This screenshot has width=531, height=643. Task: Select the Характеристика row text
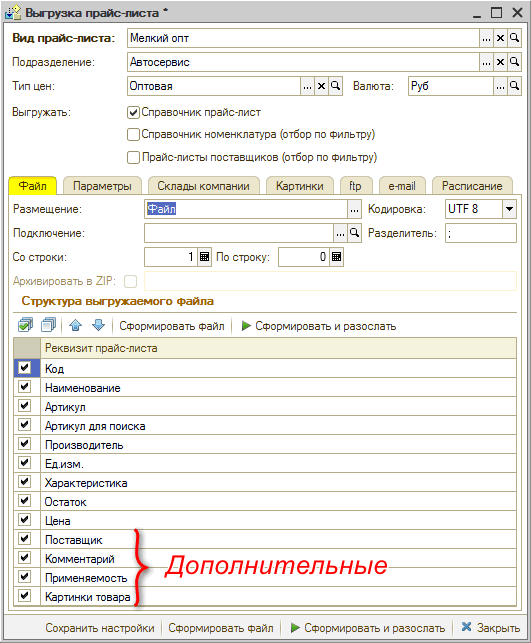point(86,483)
